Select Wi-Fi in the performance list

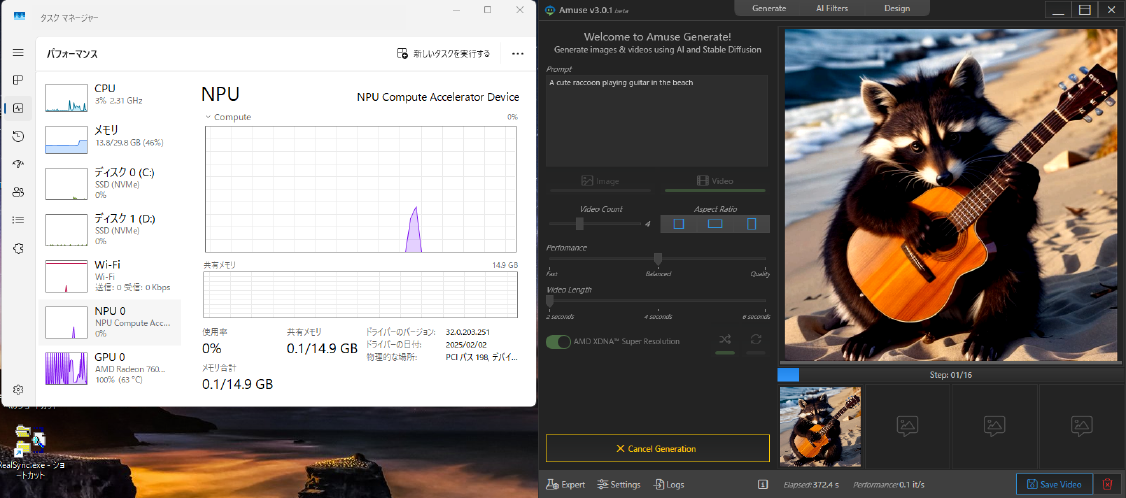pyautogui.click(x=109, y=276)
